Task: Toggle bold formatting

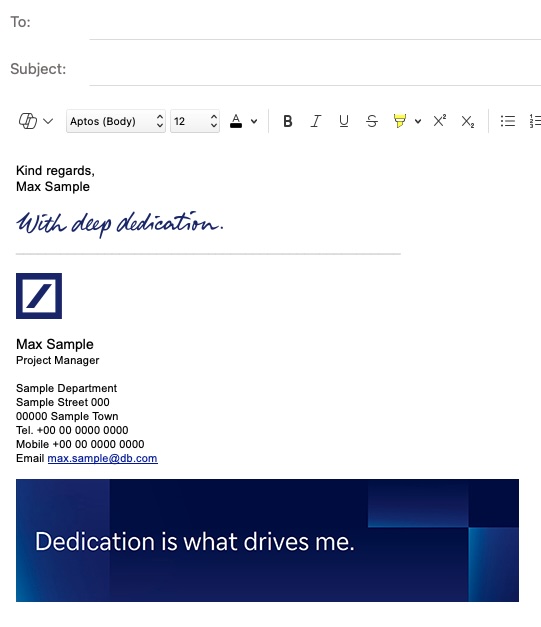Action: click(287, 121)
